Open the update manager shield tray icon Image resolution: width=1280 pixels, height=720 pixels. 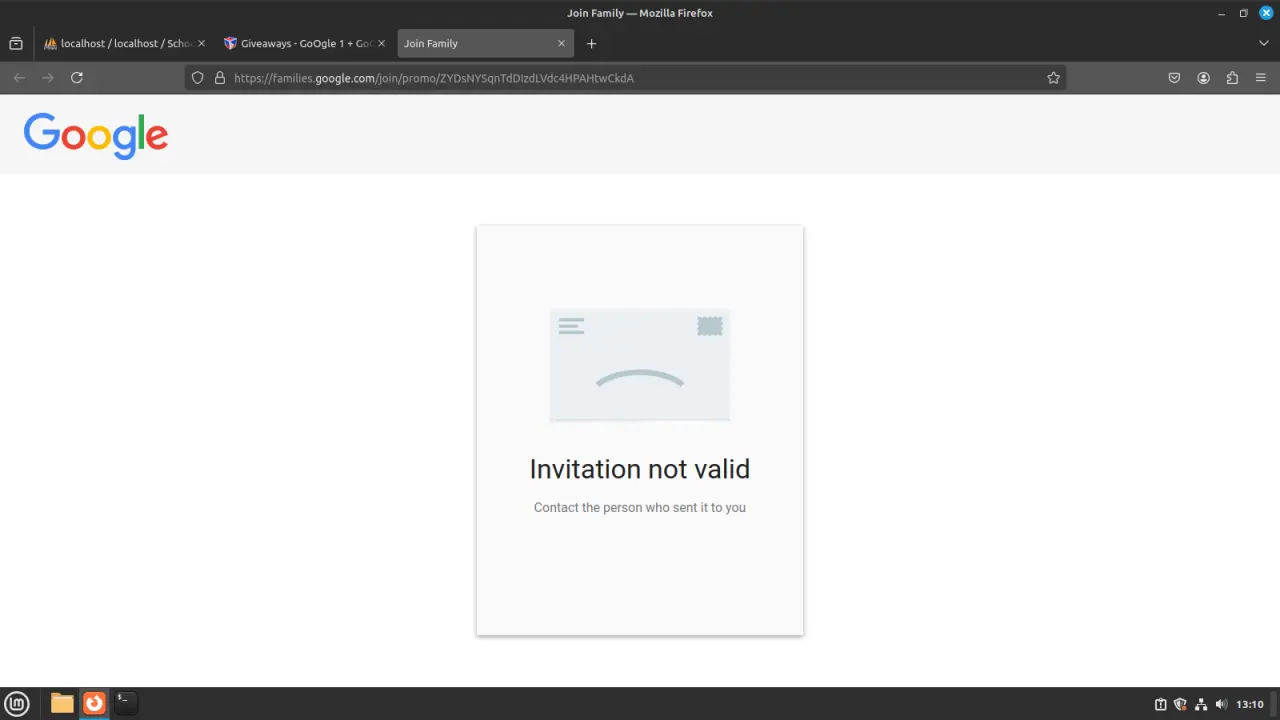(x=1181, y=704)
